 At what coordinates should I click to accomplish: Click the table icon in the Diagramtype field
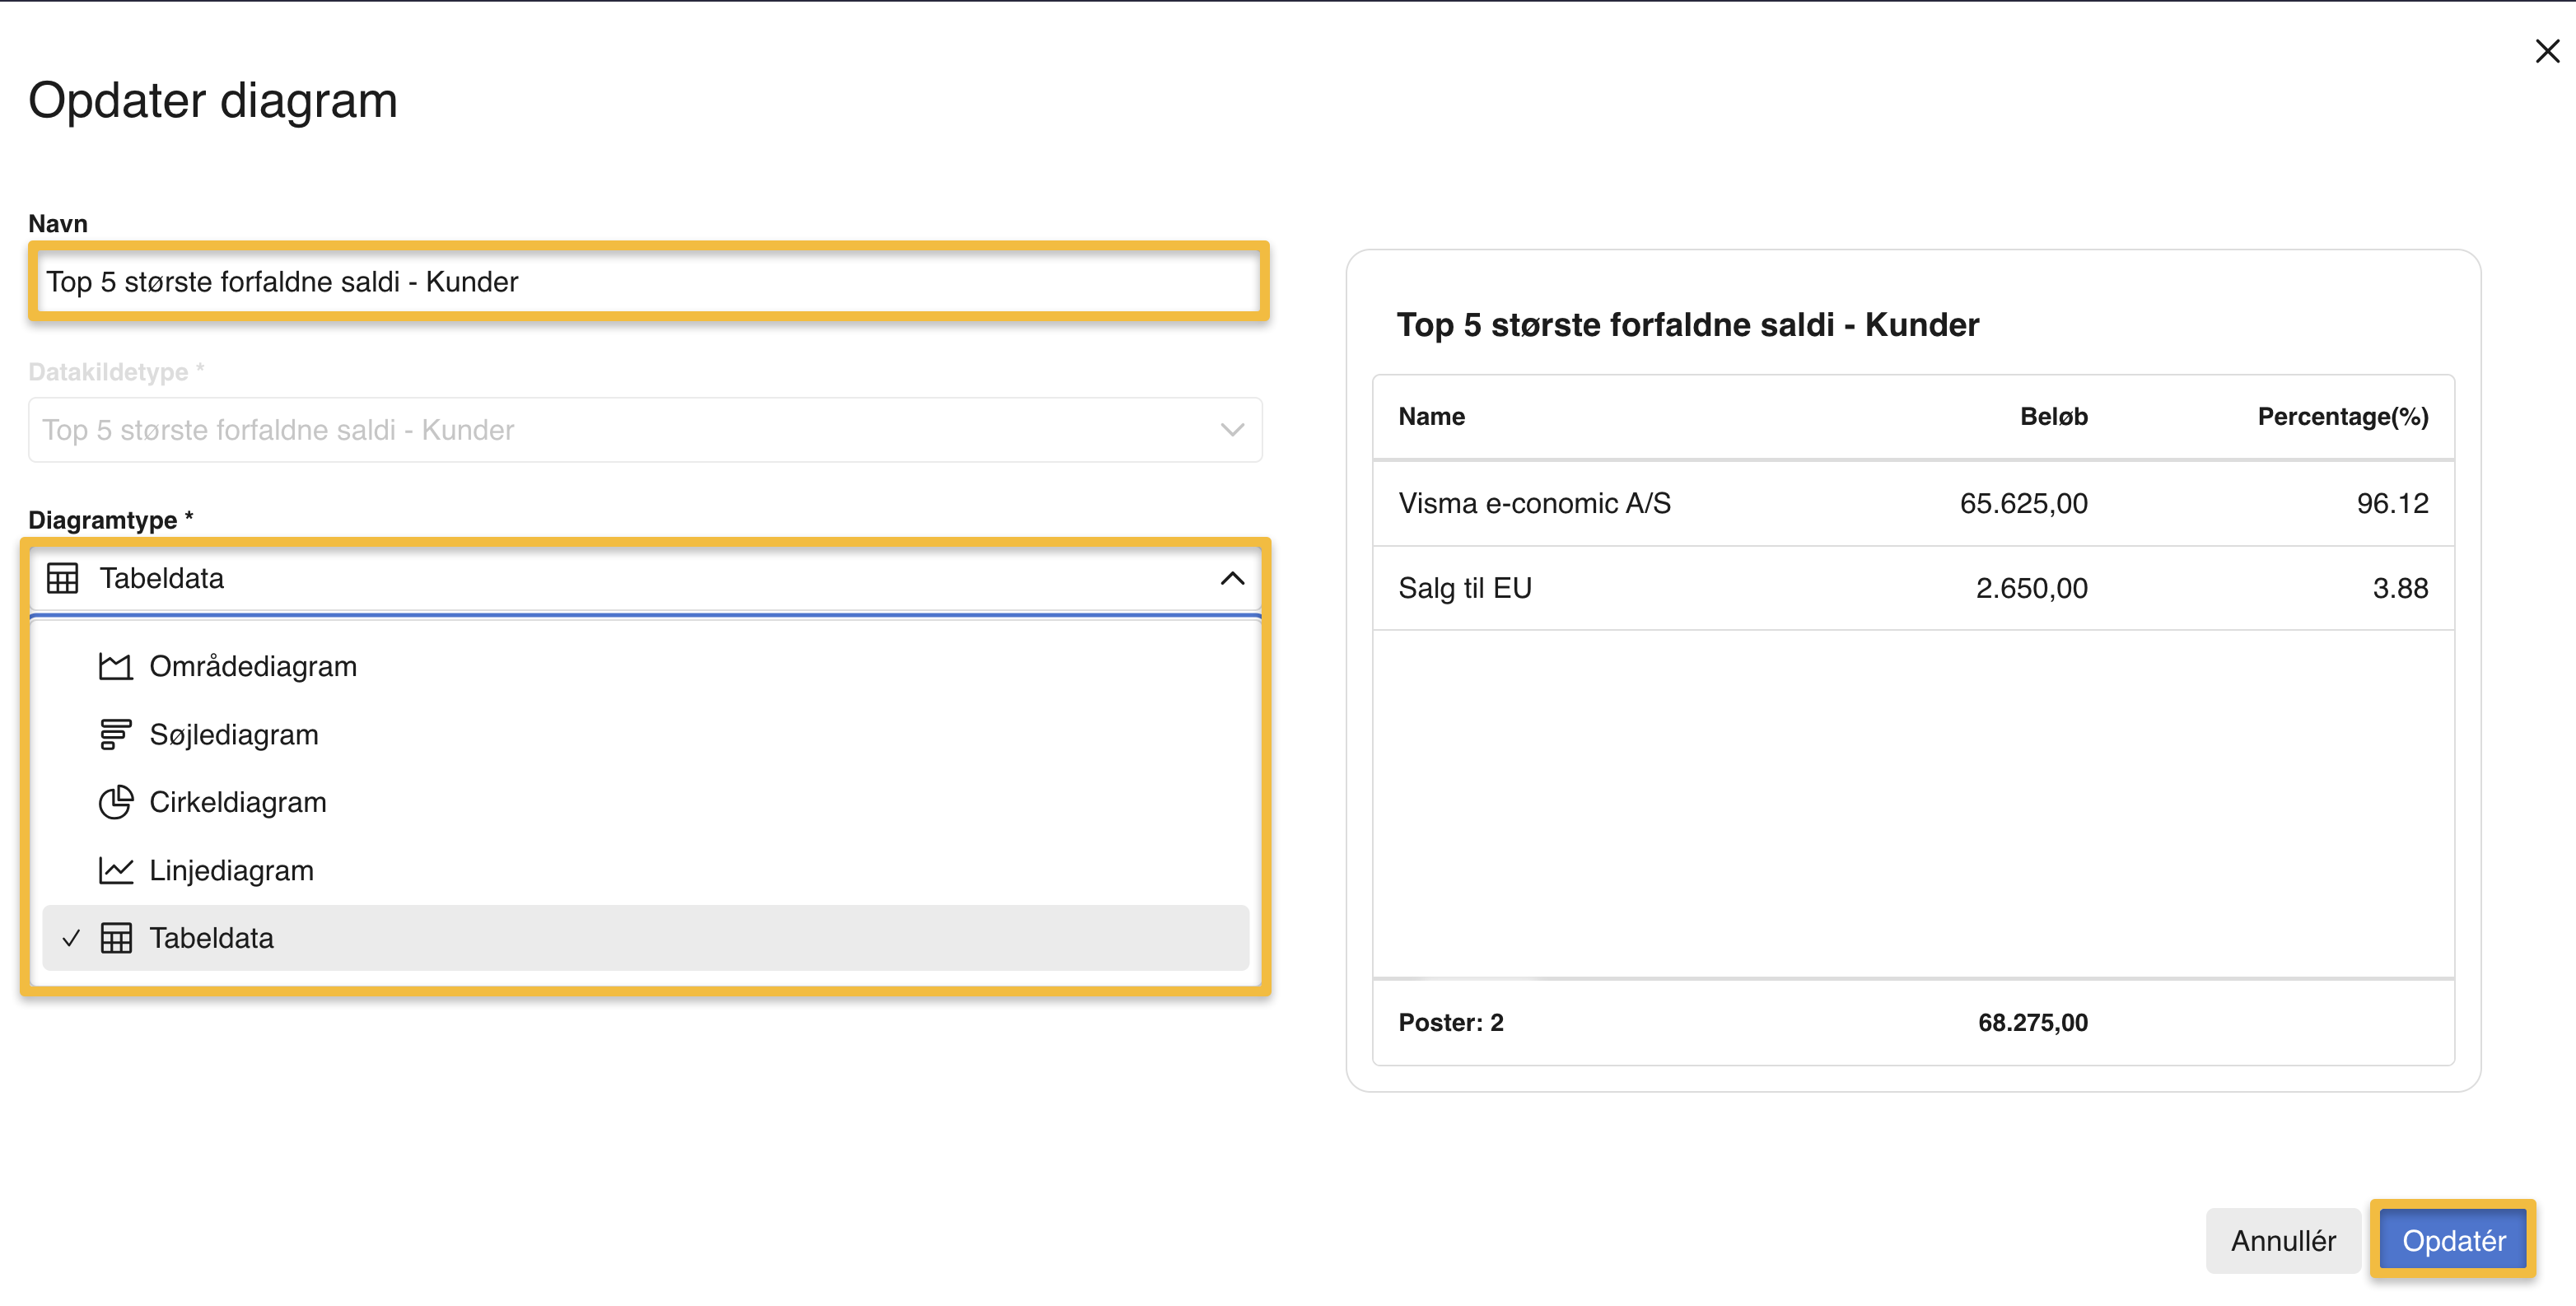pyautogui.click(x=62, y=578)
